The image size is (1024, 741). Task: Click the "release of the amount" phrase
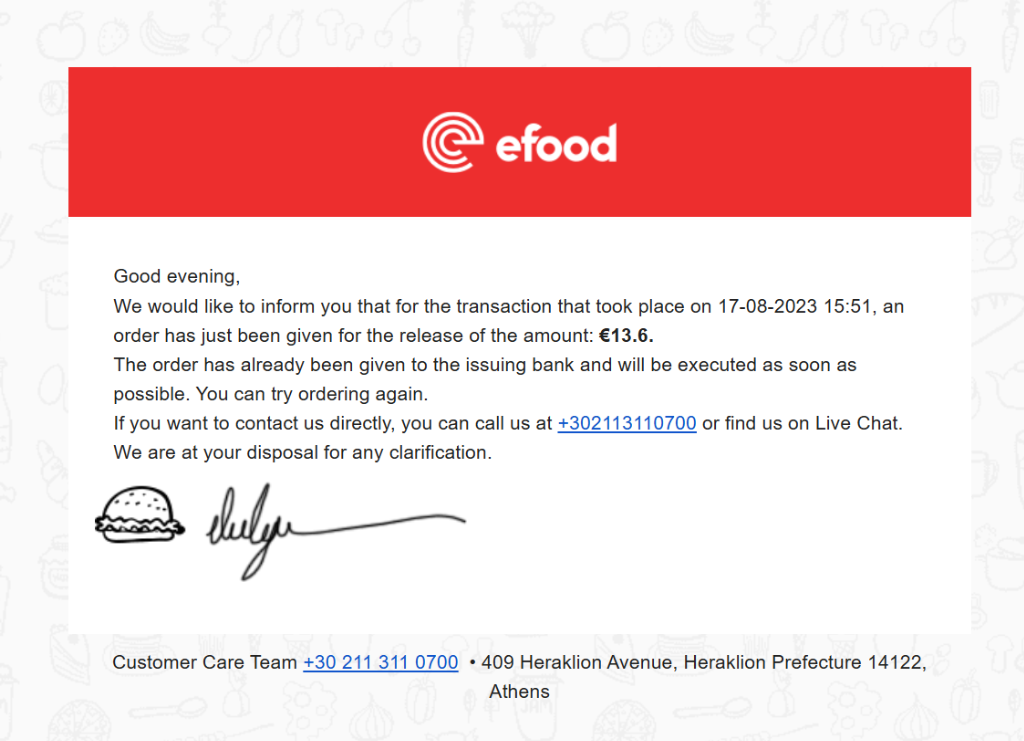(x=503, y=335)
